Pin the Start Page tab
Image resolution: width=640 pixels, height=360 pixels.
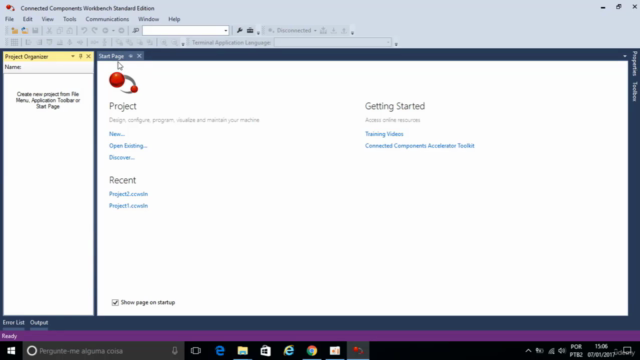(x=131, y=56)
